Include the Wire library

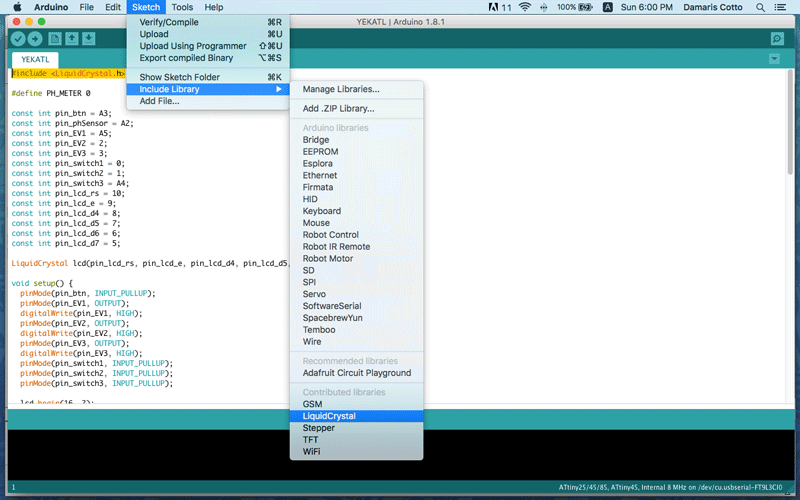(x=356, y=341)
